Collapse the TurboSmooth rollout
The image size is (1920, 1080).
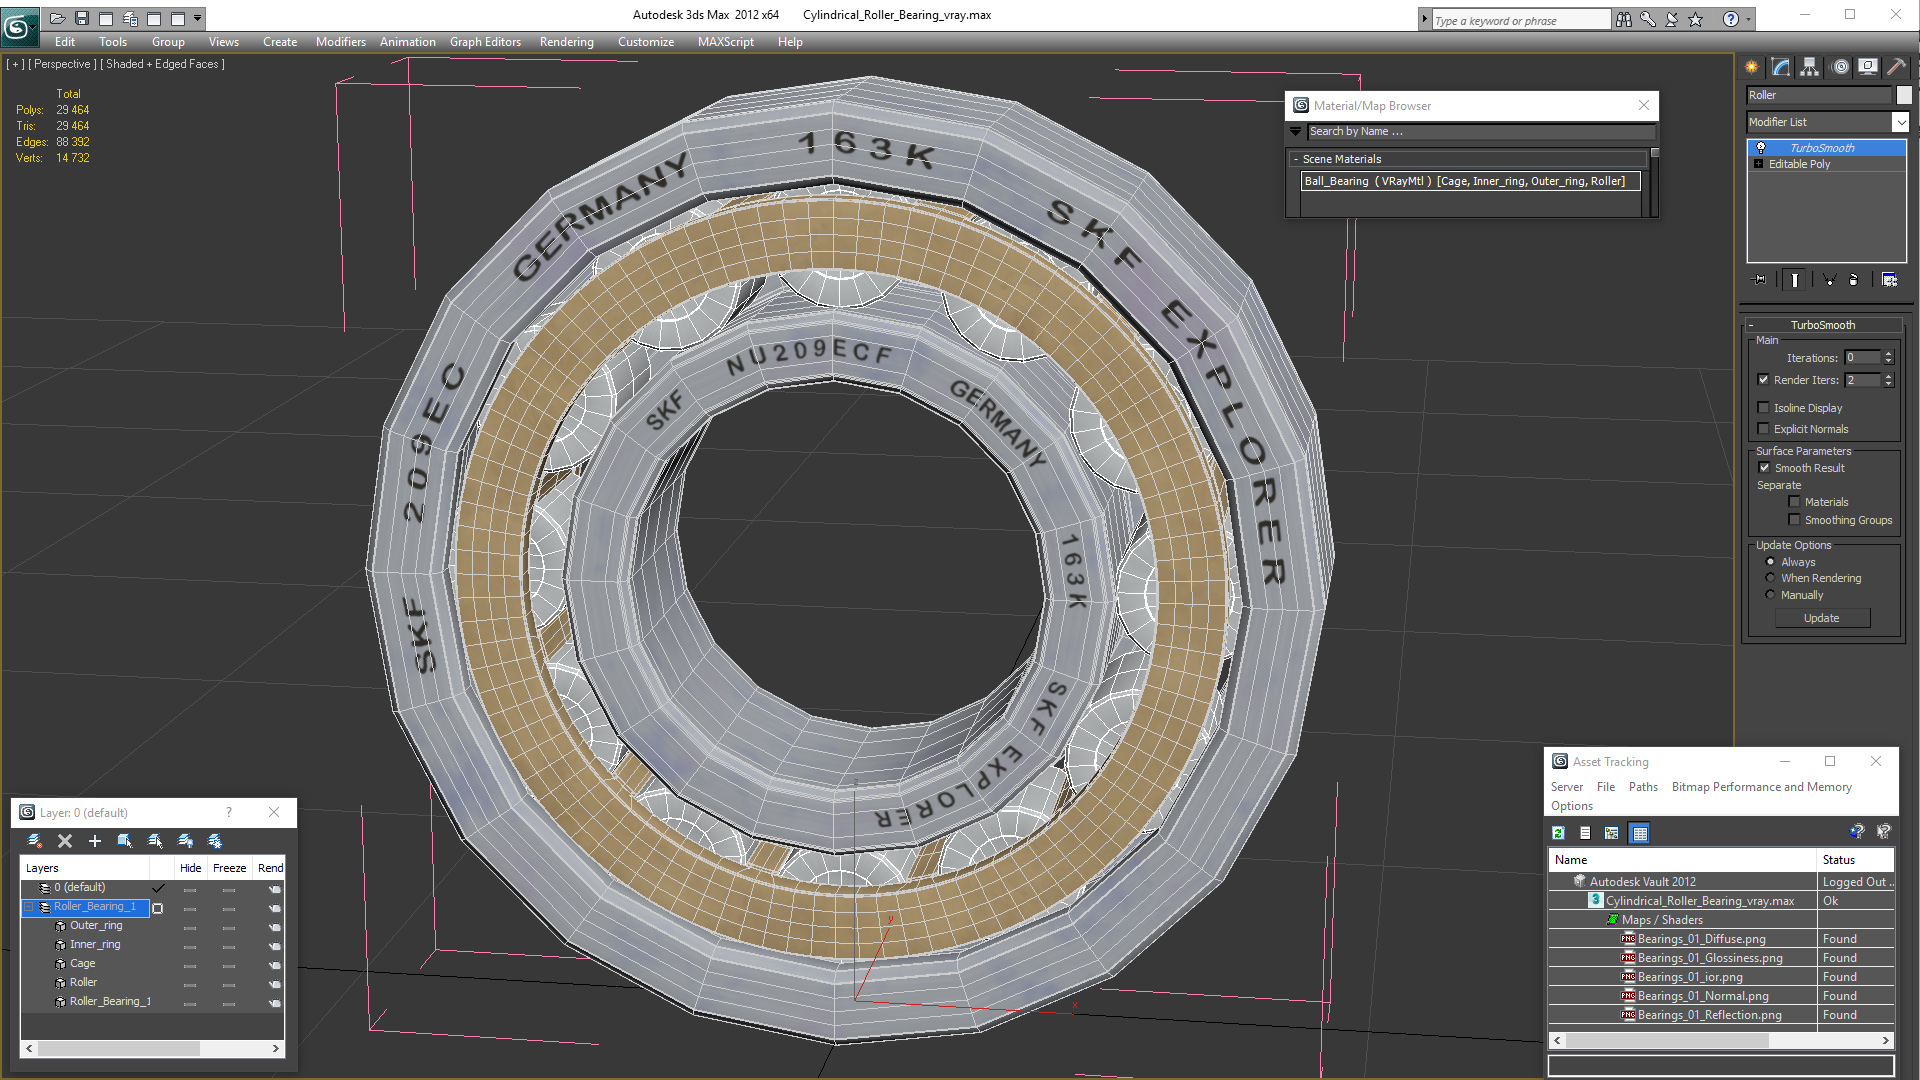tap(1751, 325)
